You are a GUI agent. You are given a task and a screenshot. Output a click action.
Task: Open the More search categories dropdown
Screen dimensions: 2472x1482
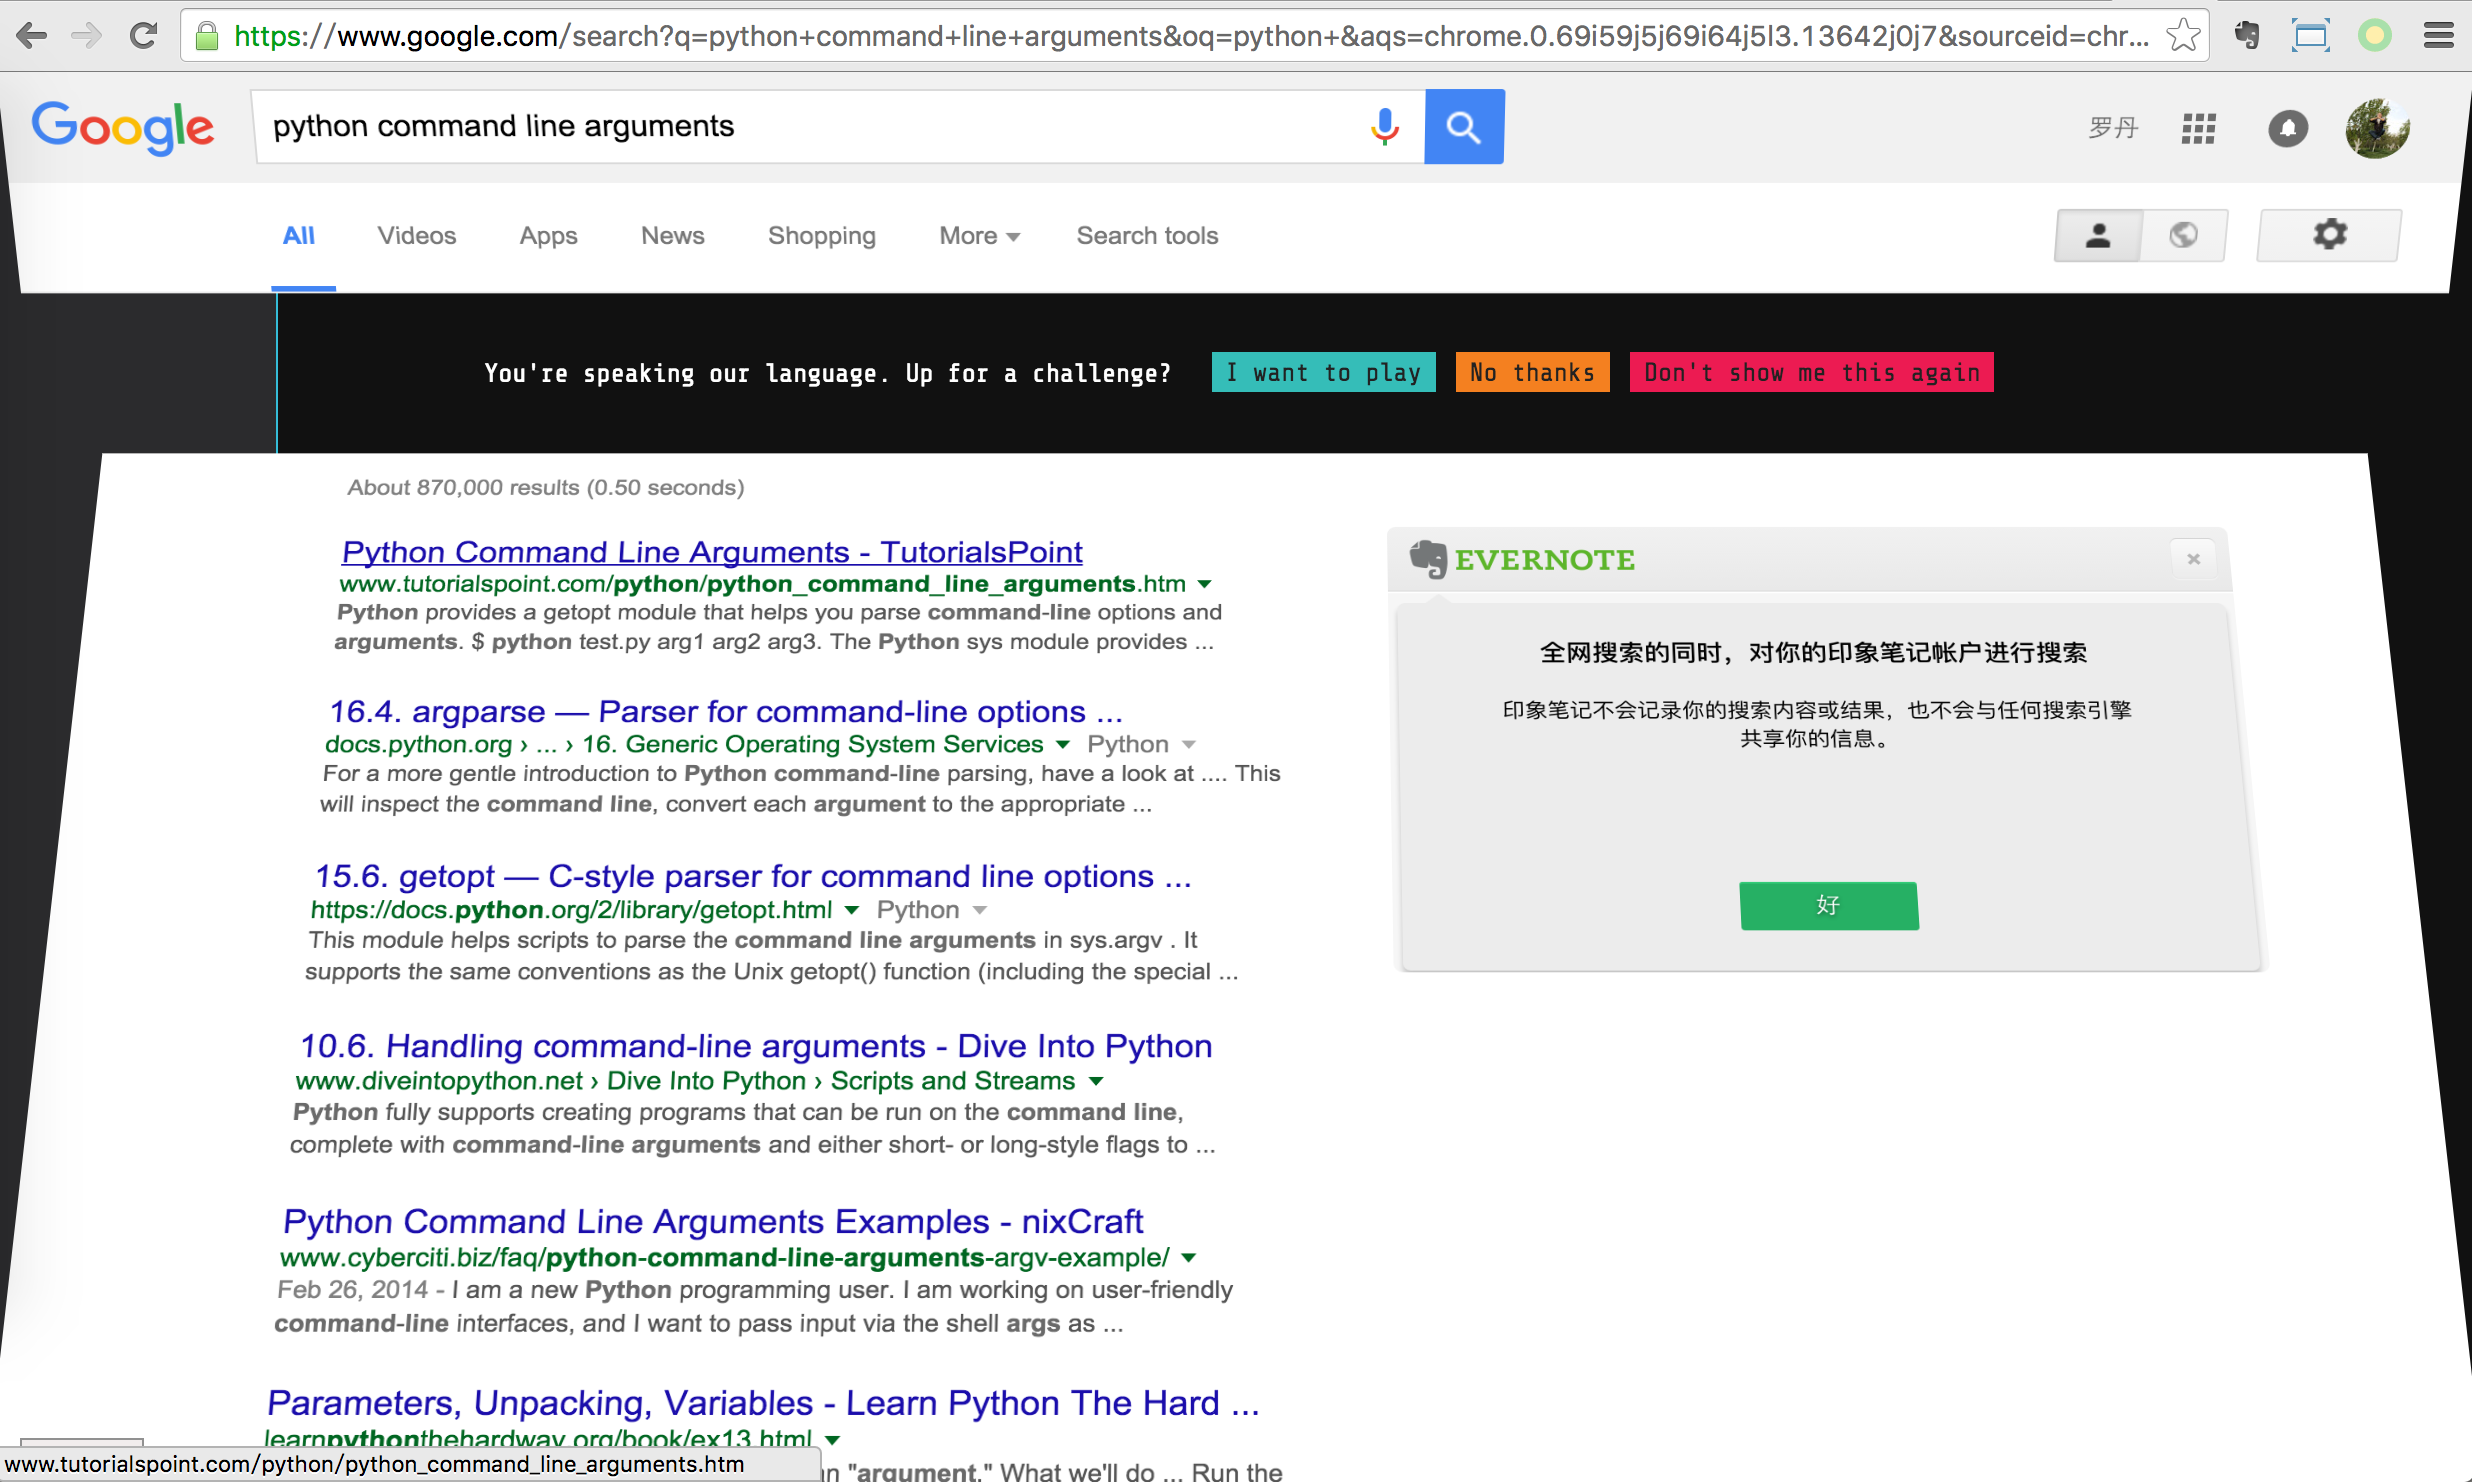tap(977, 236)
